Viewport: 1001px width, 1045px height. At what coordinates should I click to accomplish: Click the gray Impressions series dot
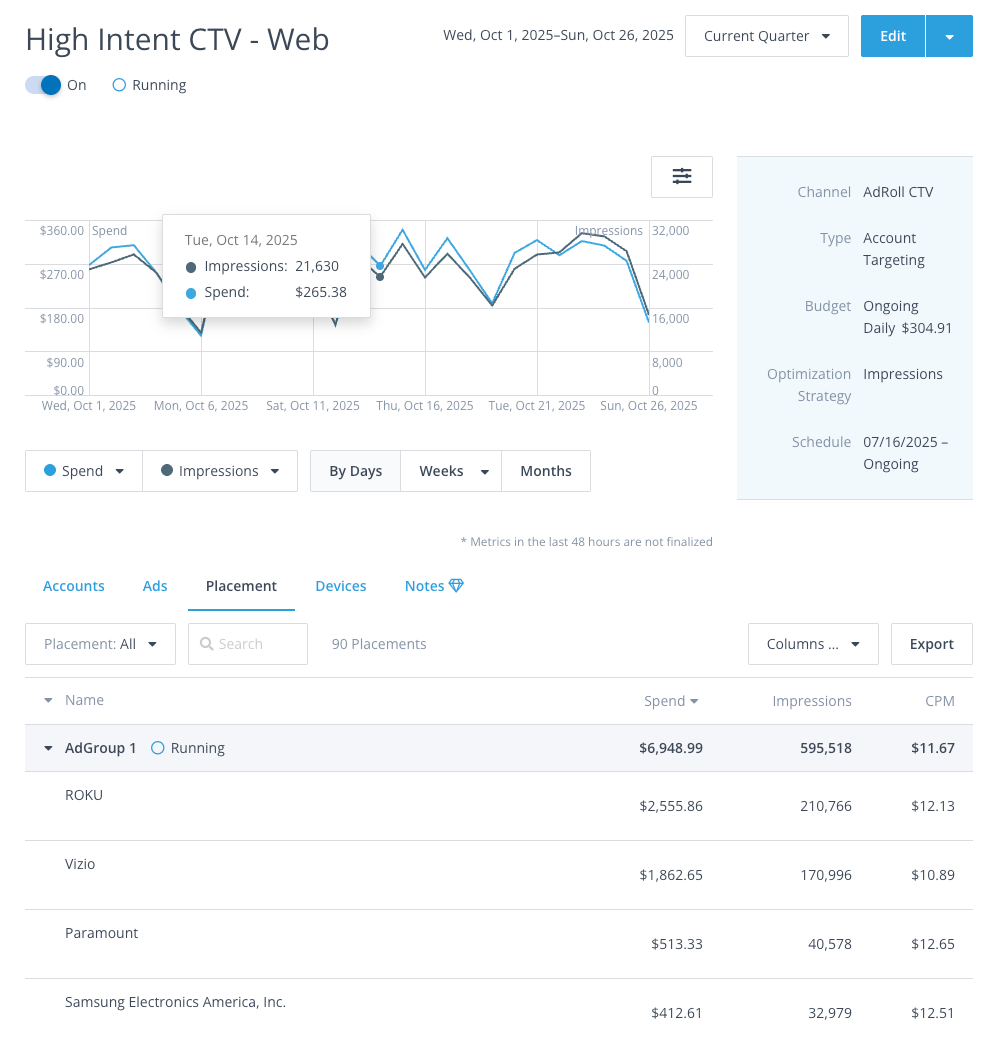[x=167, y=471]
